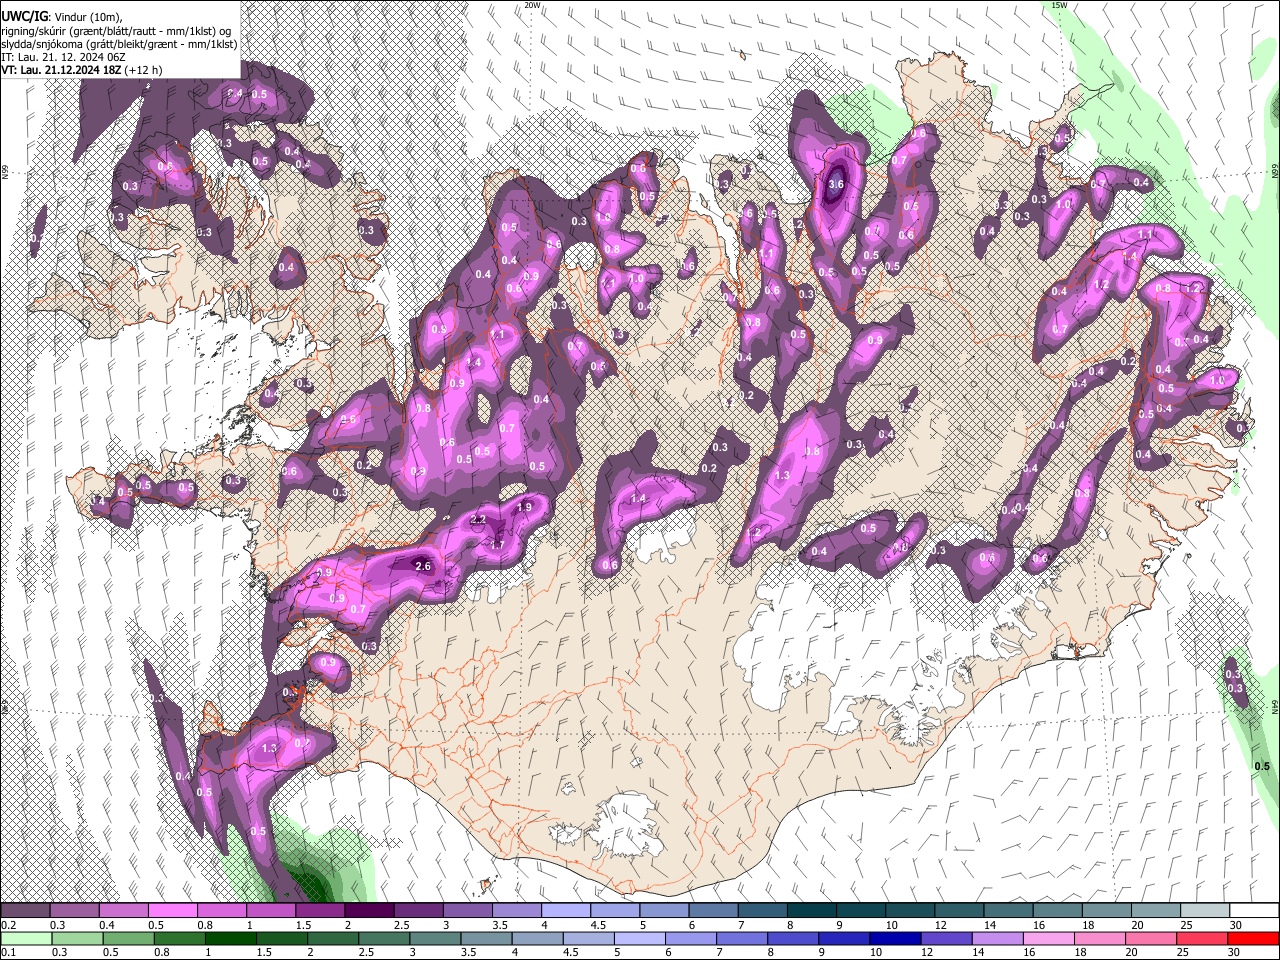
Task: Click the upper legend swatch starting at 4
Action: [566, 910]
